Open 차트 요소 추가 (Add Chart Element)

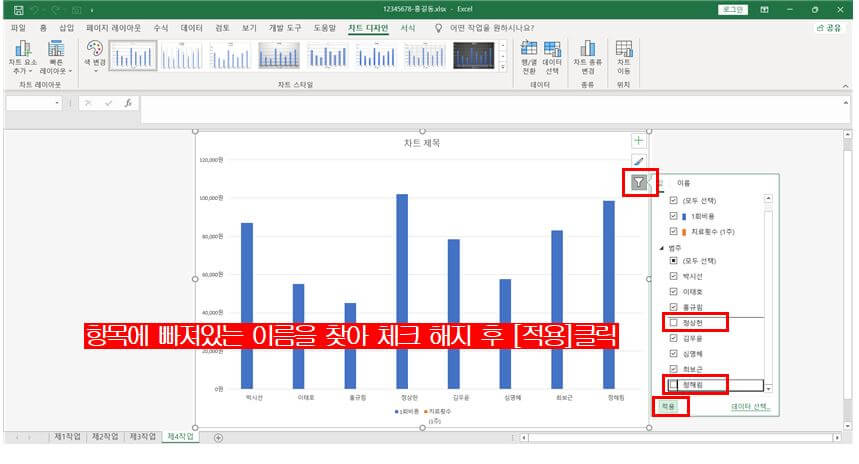point(22,57)
